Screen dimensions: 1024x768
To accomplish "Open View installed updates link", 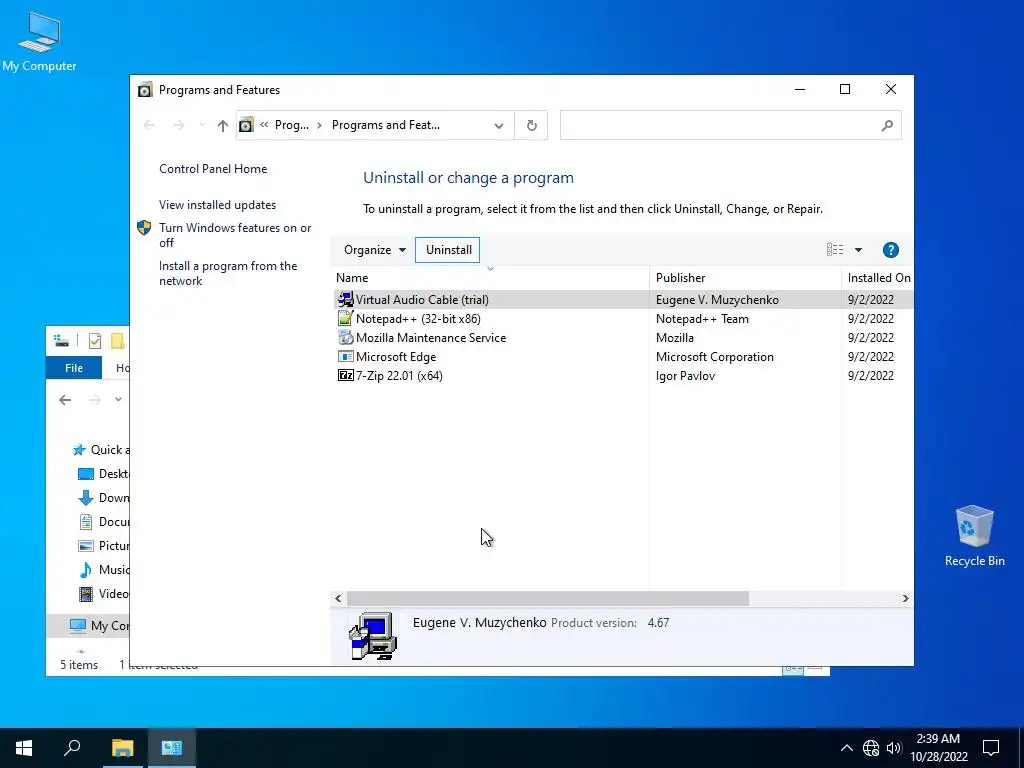I will pyautogui.click(x=217, y=205).
